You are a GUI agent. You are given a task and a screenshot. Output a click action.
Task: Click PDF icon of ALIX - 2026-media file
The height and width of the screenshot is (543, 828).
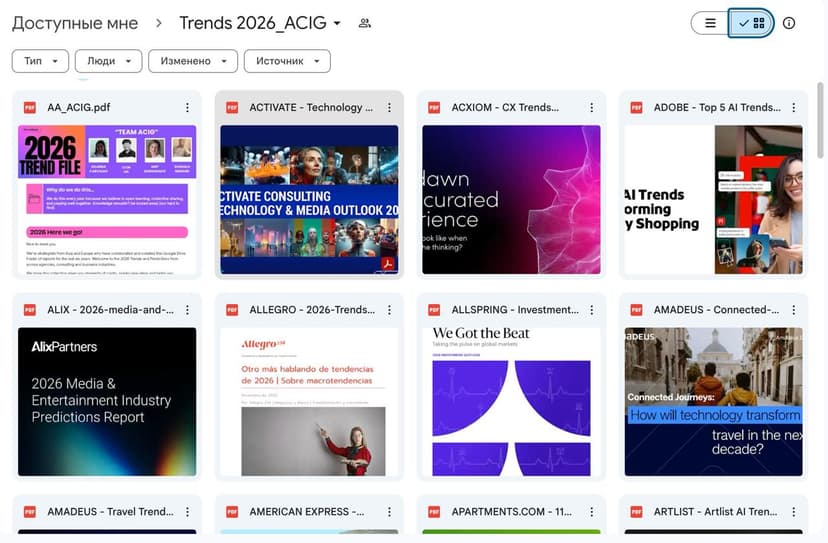[x=30, y=310]
